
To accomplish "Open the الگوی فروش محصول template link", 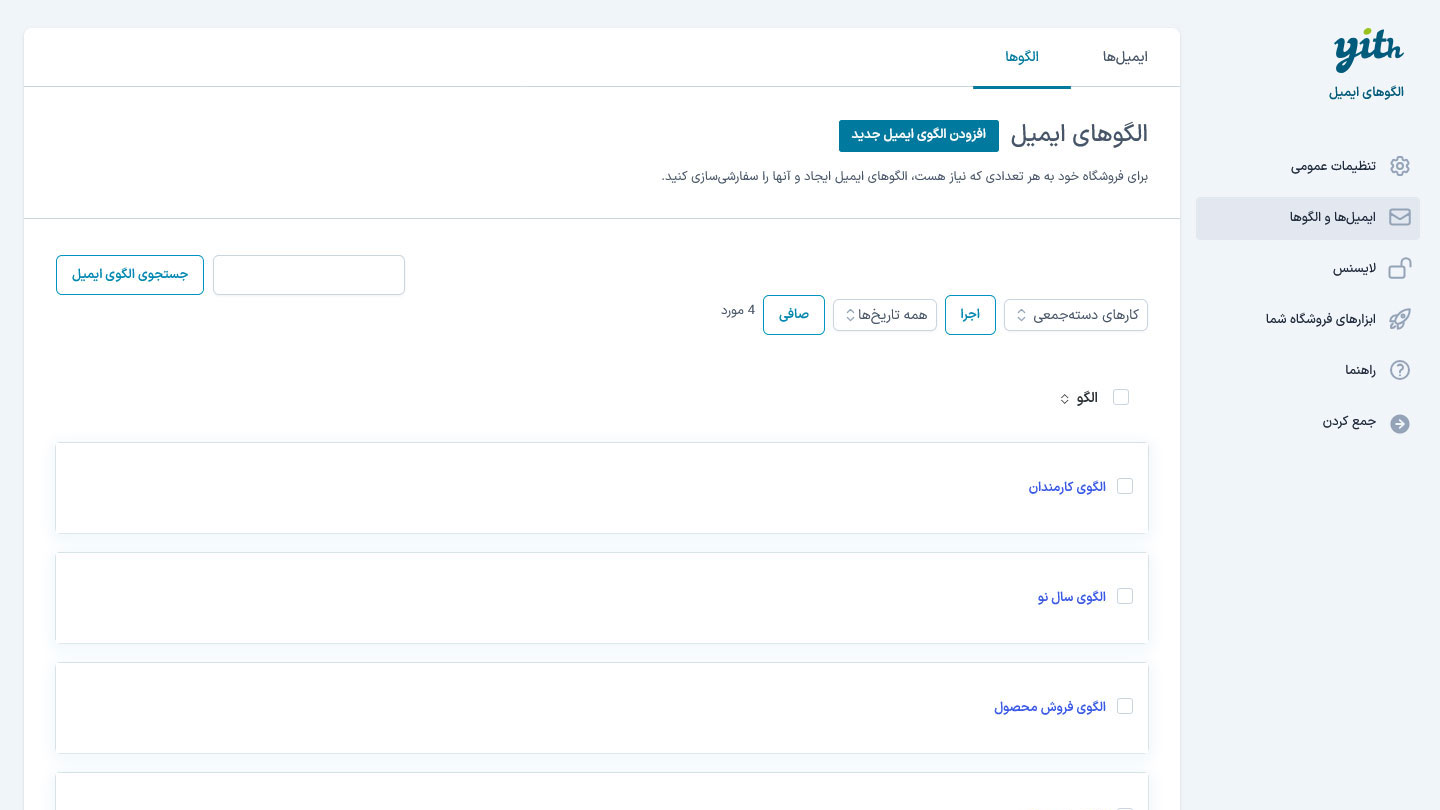I will 1050,707.
